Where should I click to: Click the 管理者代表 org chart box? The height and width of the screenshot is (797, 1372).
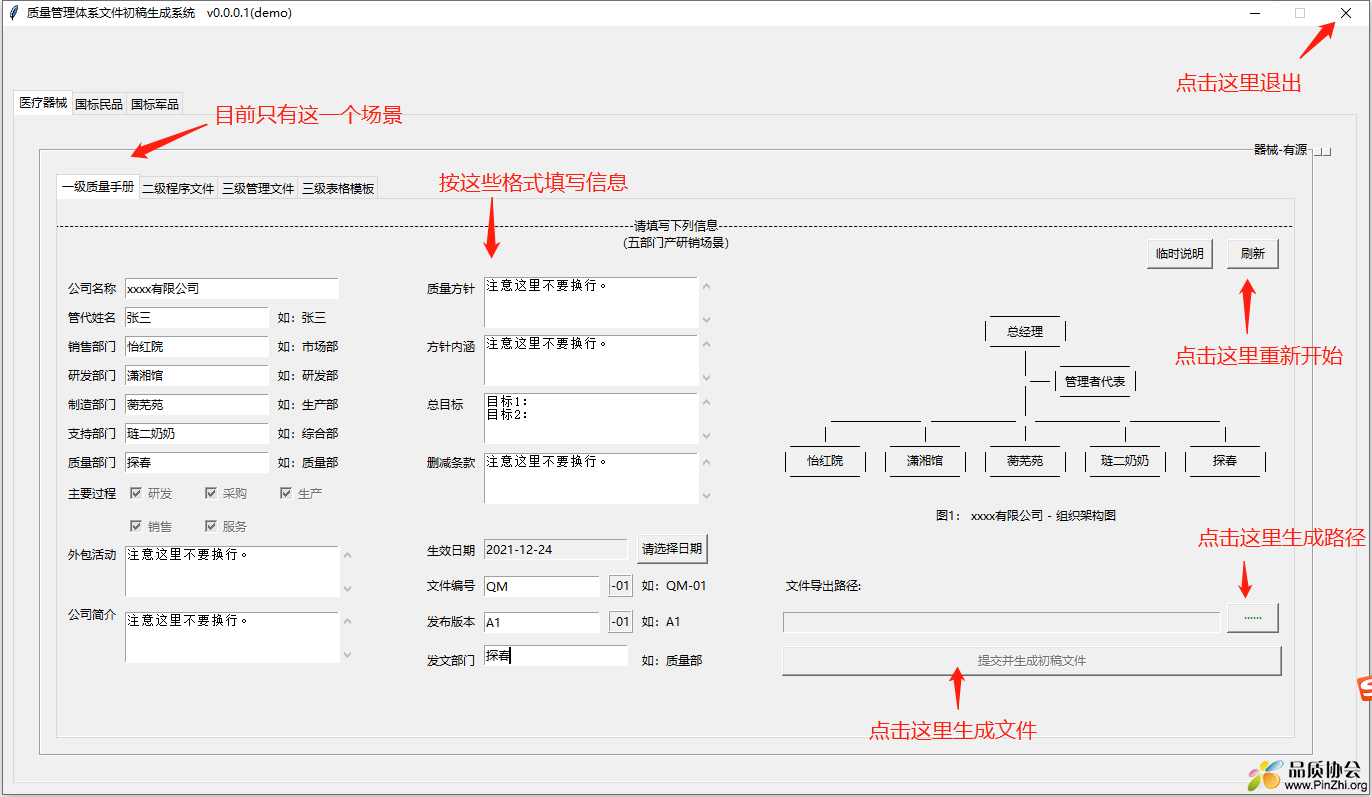[1095, 381]
